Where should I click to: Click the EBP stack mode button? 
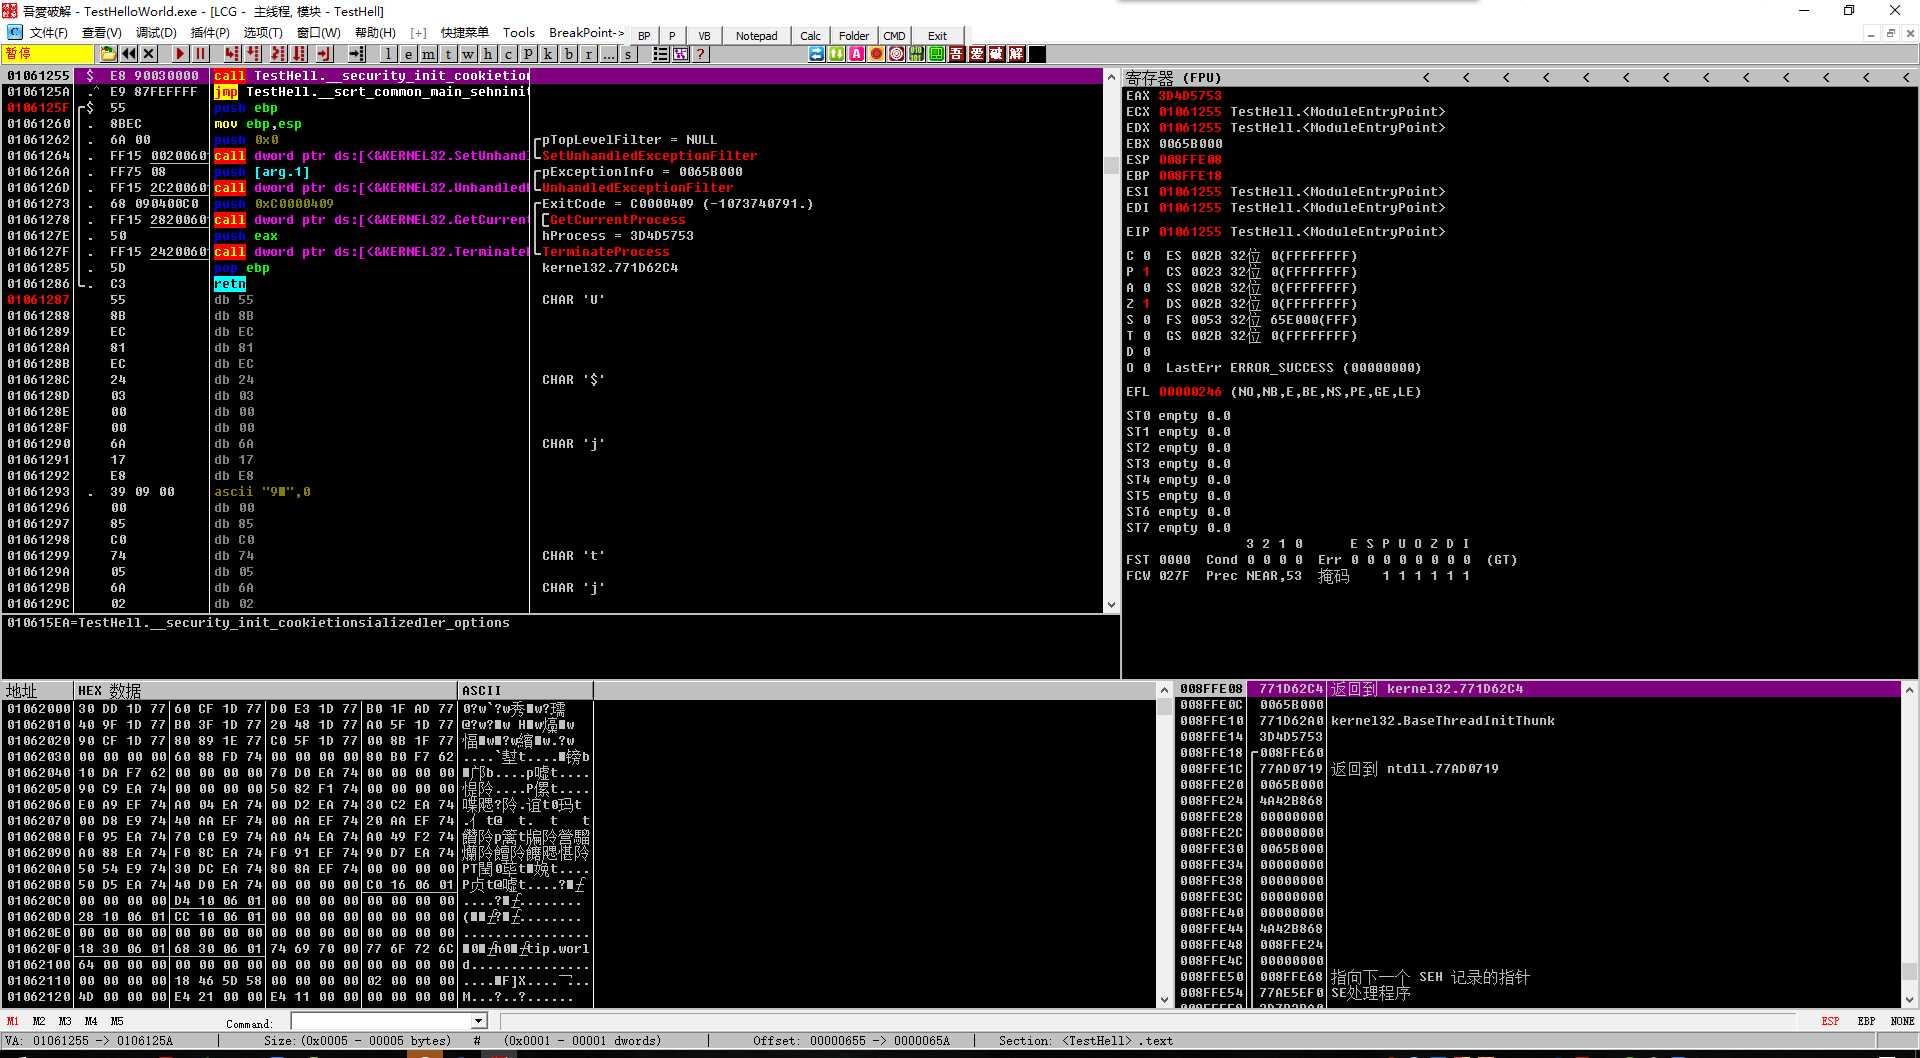[1866, 1021]
